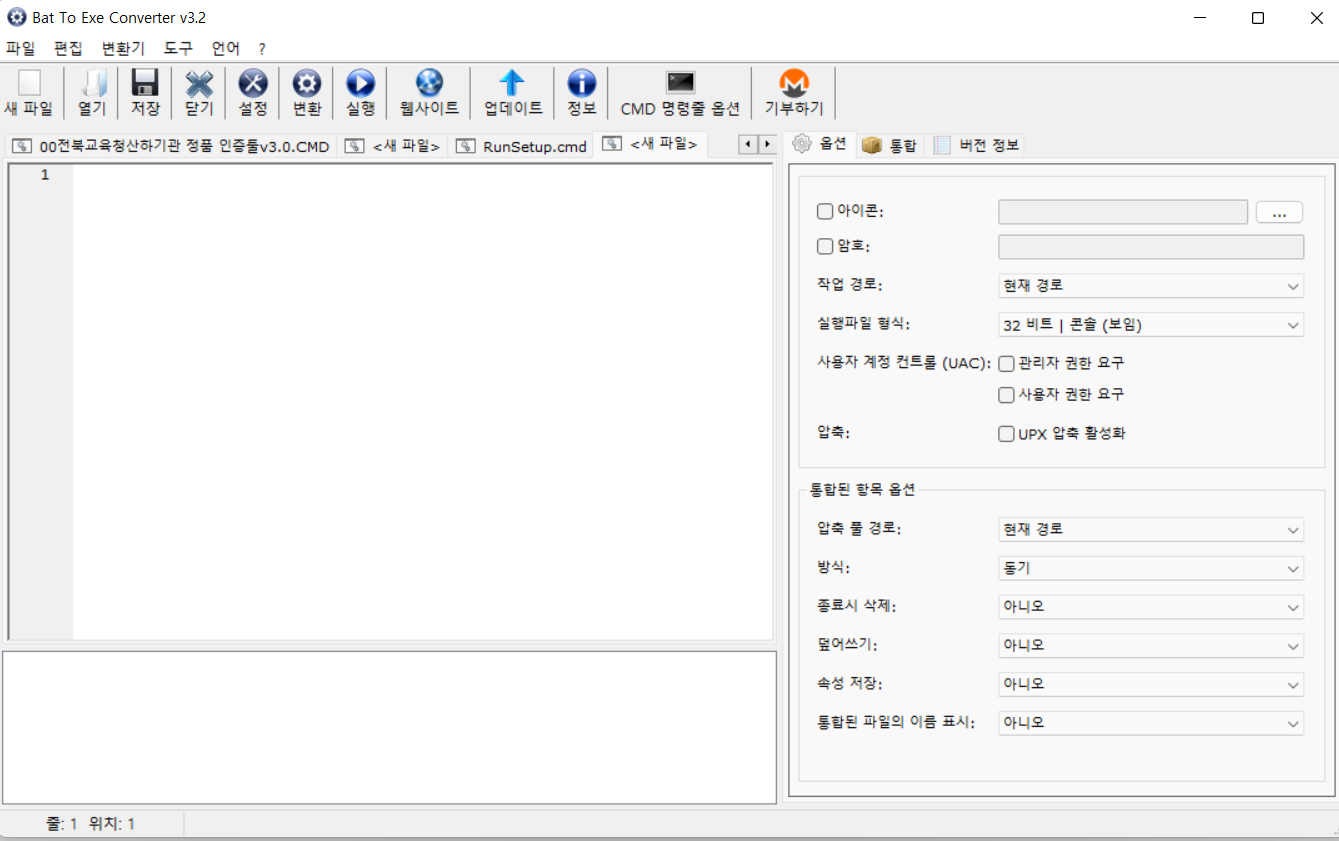Enable the 아이콘 checkbox
Screen dimensions: 1339x841
[825, 212]
